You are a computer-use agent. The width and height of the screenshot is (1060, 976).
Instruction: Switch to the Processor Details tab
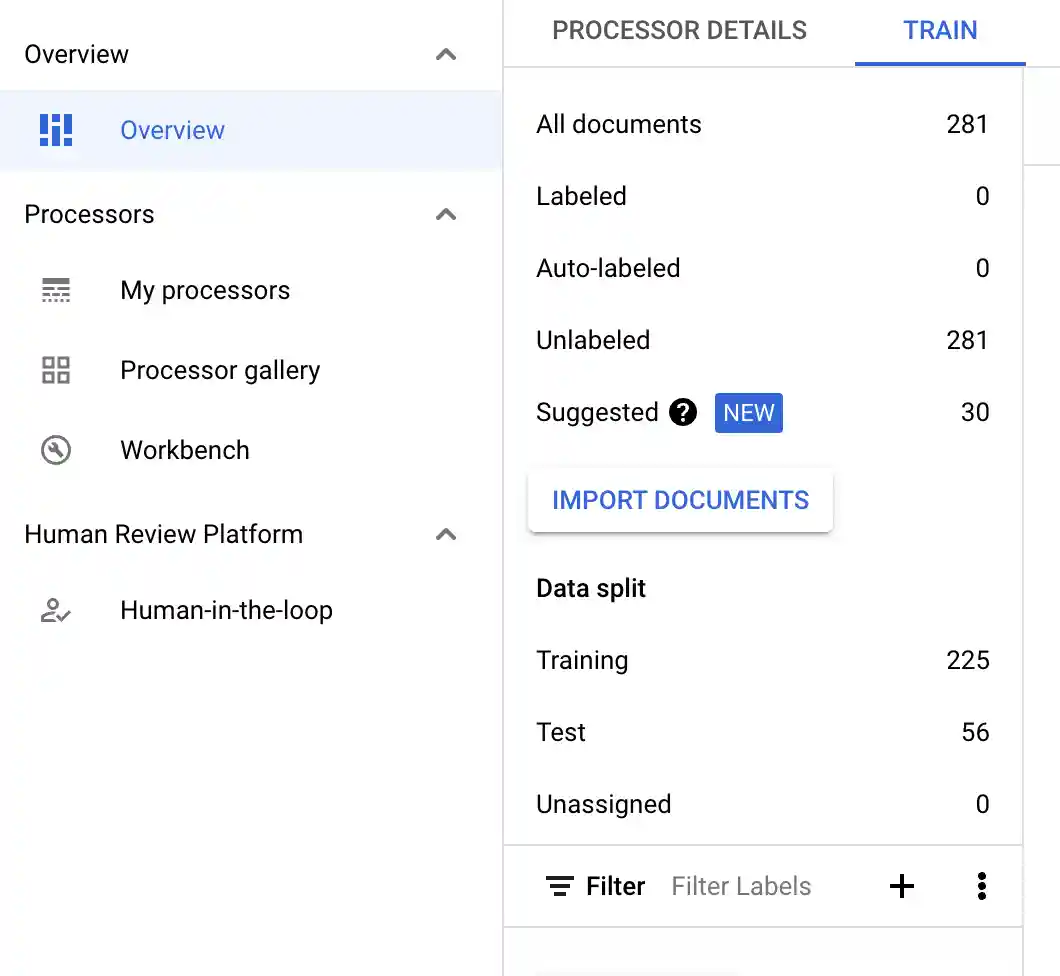pos(679,31)
